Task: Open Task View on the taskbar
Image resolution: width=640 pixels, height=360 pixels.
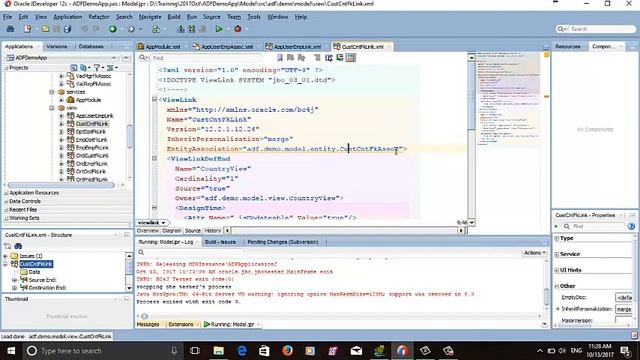Action: point(195,351)
